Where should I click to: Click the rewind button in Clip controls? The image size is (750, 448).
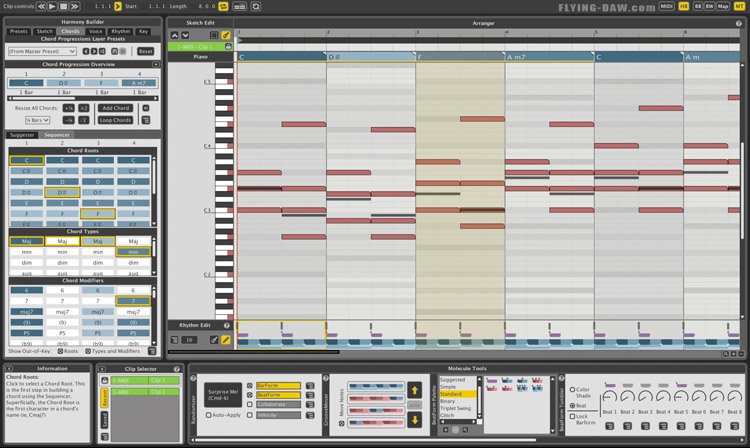(41, 6)
